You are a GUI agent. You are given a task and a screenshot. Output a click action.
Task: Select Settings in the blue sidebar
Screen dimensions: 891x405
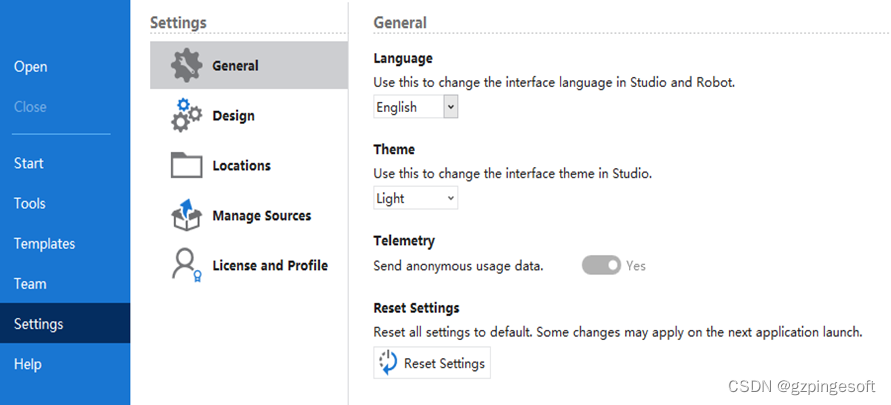[39, 324]
